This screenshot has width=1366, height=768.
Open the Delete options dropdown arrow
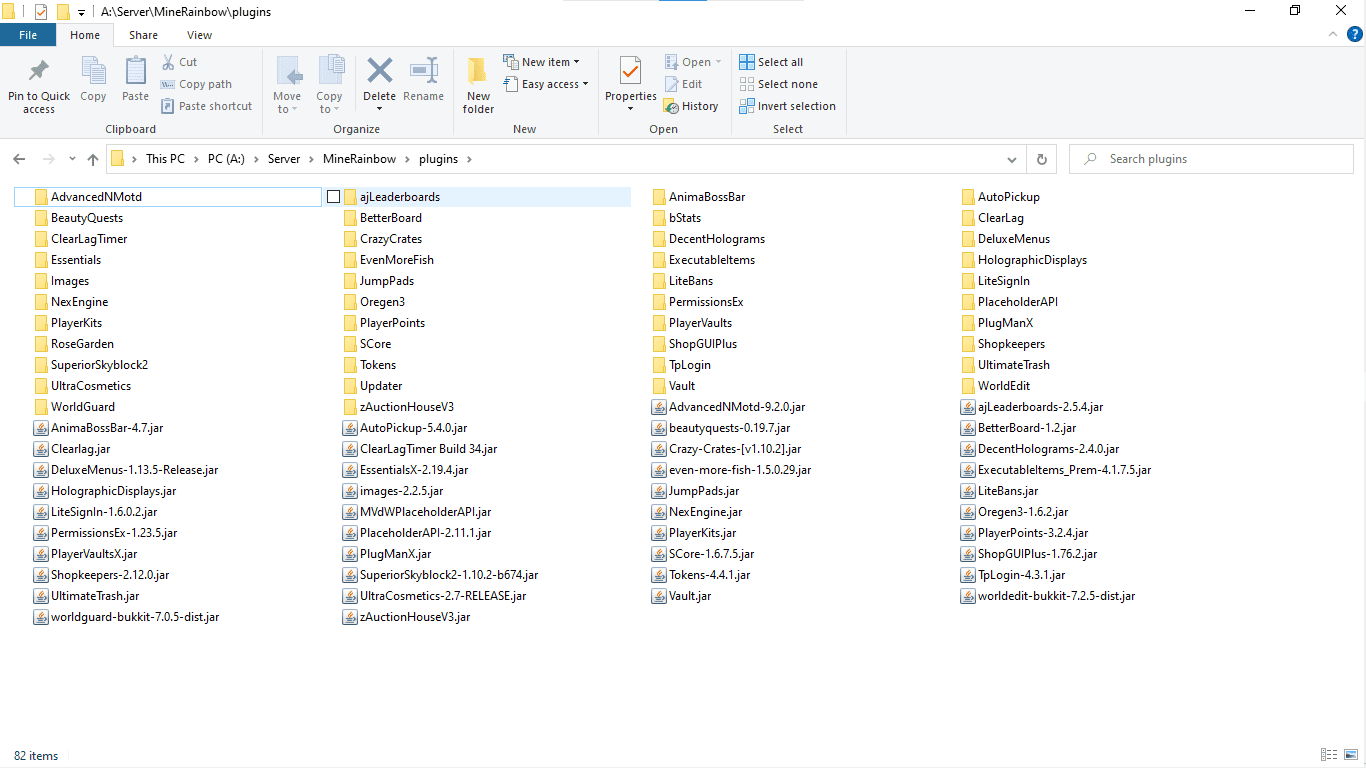click(x=379, y=108)
